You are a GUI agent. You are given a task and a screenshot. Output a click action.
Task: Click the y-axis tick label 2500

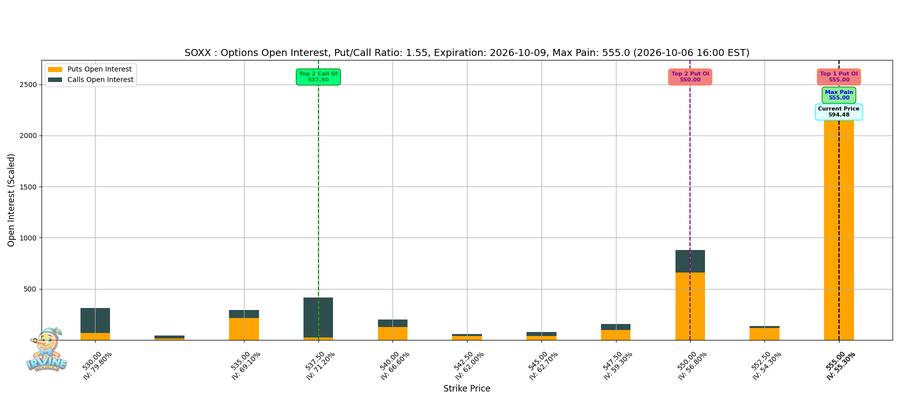click(x=29, y=85)
